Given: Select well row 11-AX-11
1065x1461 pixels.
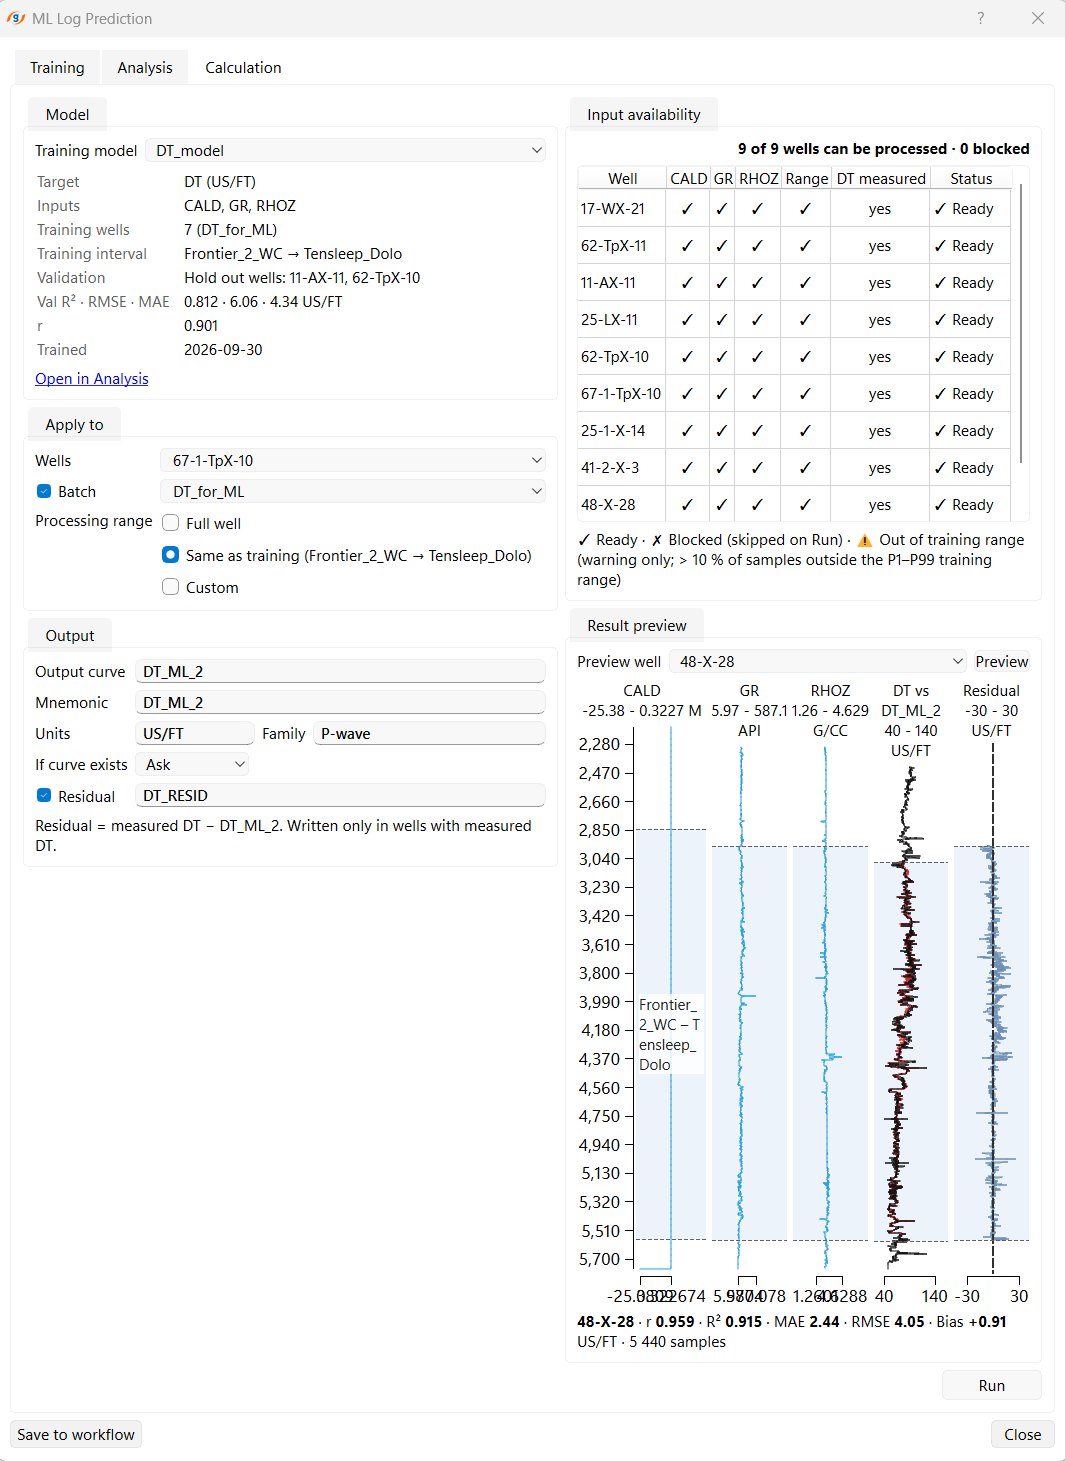Looking at the screenshot, I should click(x=794, y=282).
